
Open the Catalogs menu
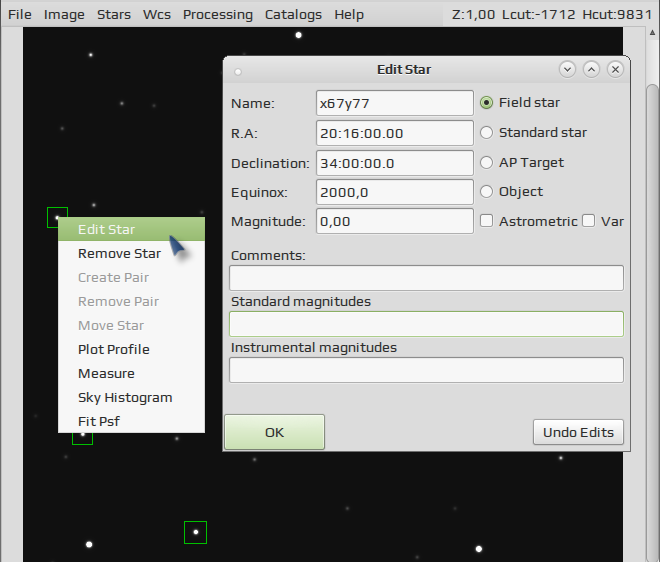click(x=293, y=14)
